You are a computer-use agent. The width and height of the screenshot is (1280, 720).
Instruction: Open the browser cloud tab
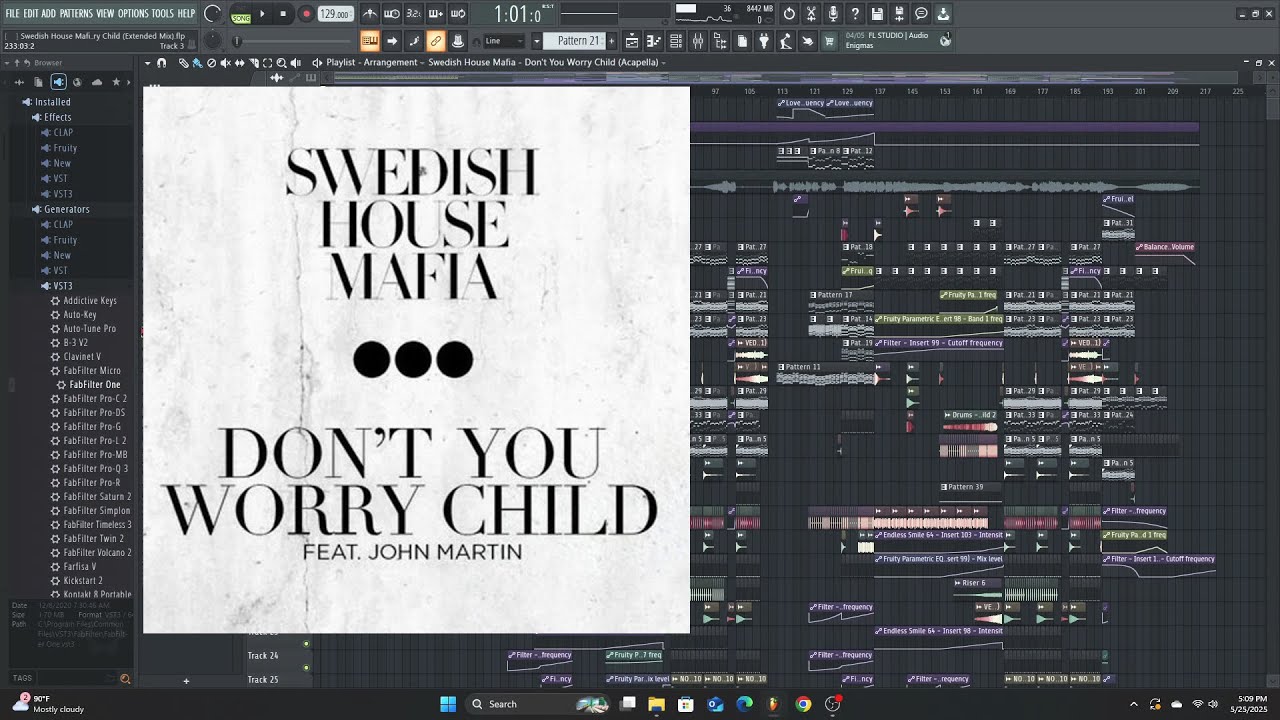(x=97, y=82)
